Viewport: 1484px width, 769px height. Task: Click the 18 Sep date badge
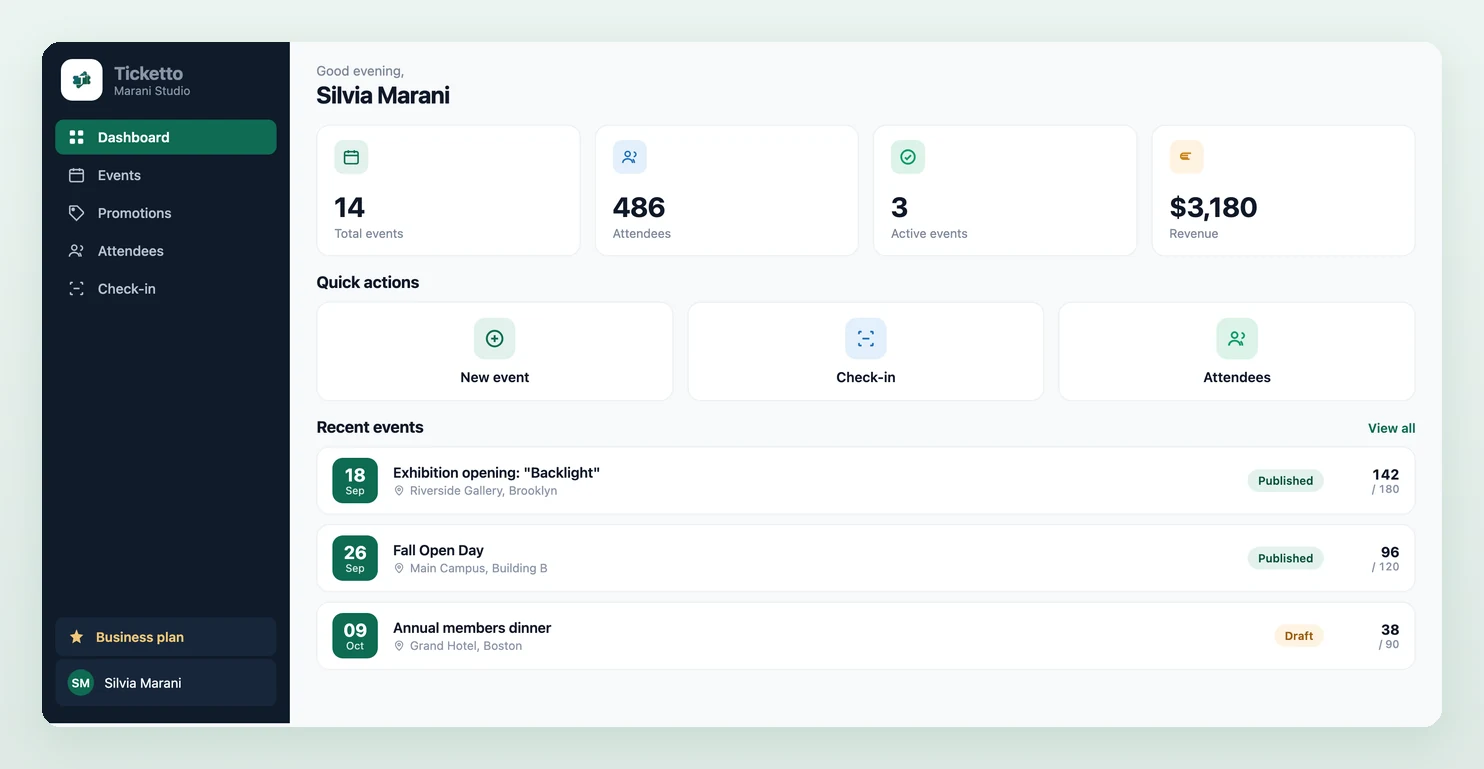355,481
